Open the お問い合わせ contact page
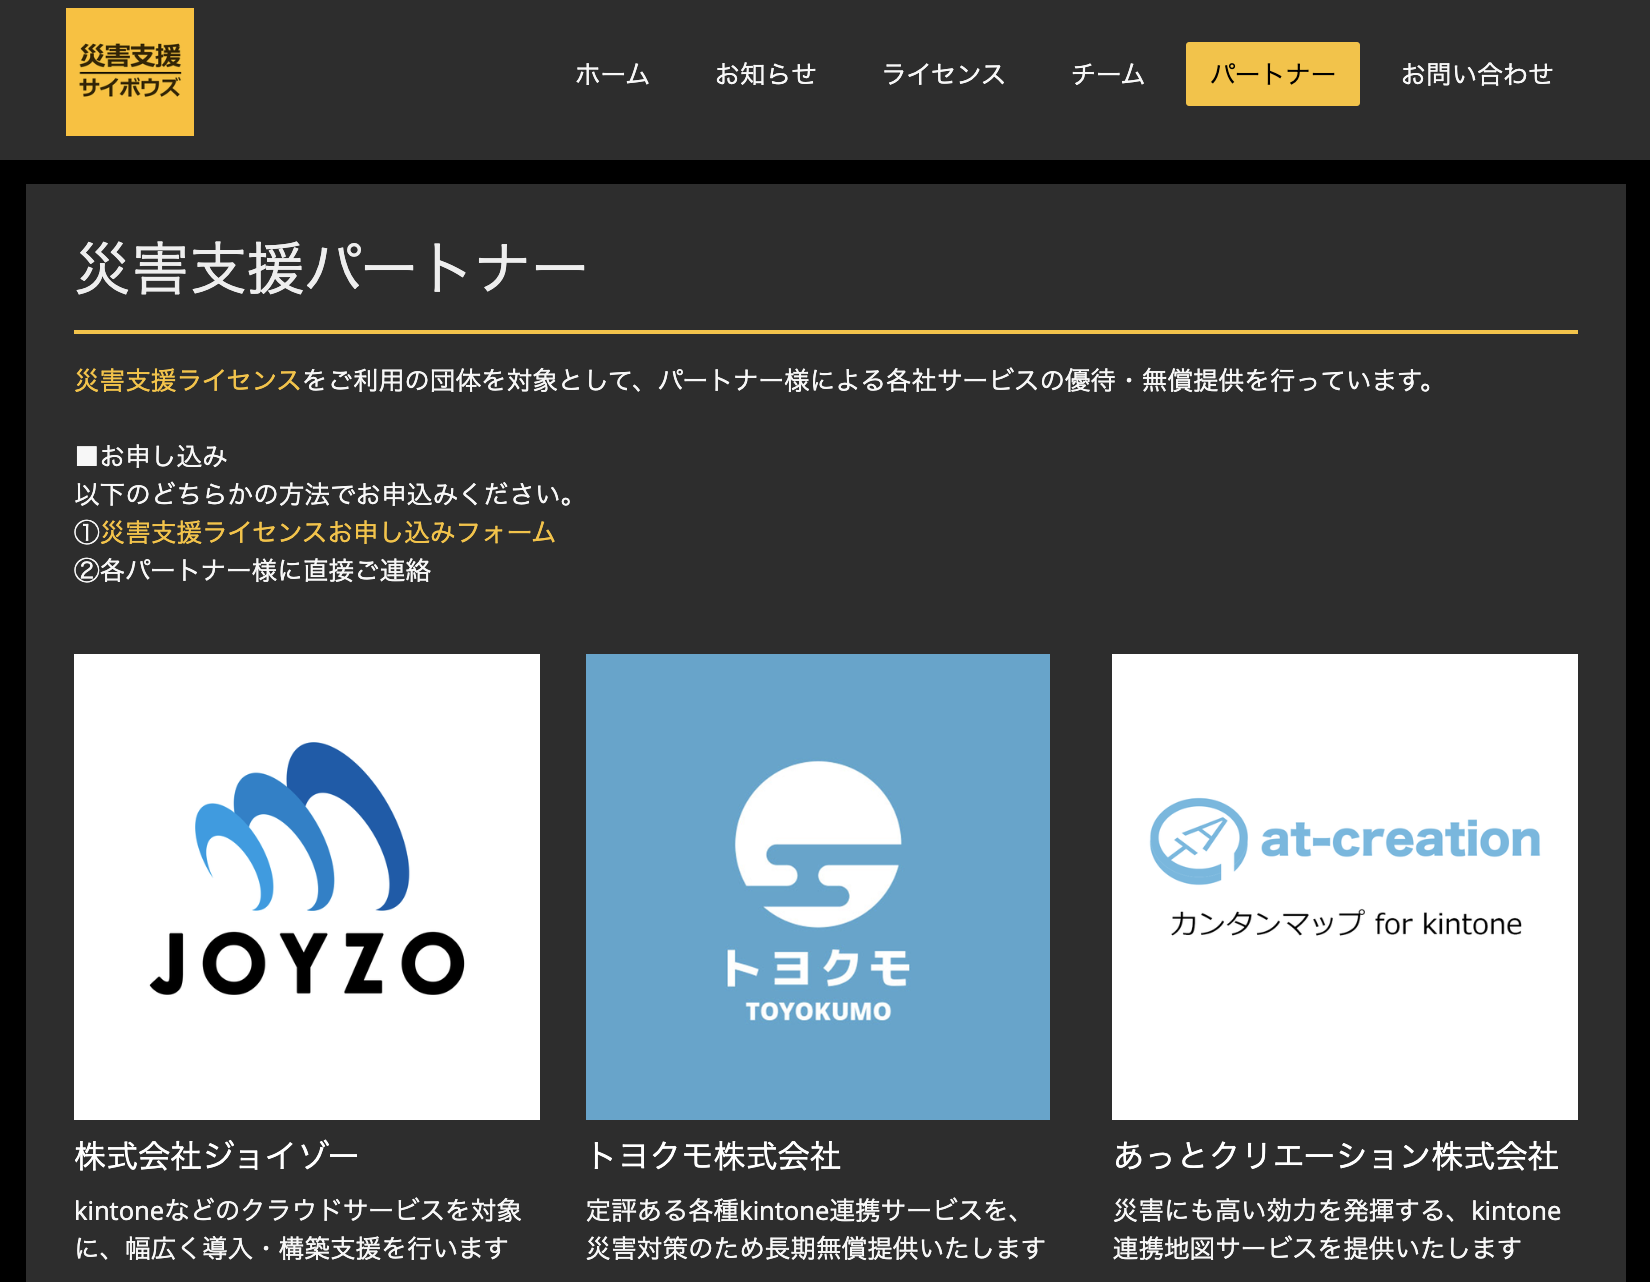Viewport: 1650px width, 1282px height. click(x=1476, y=74)
